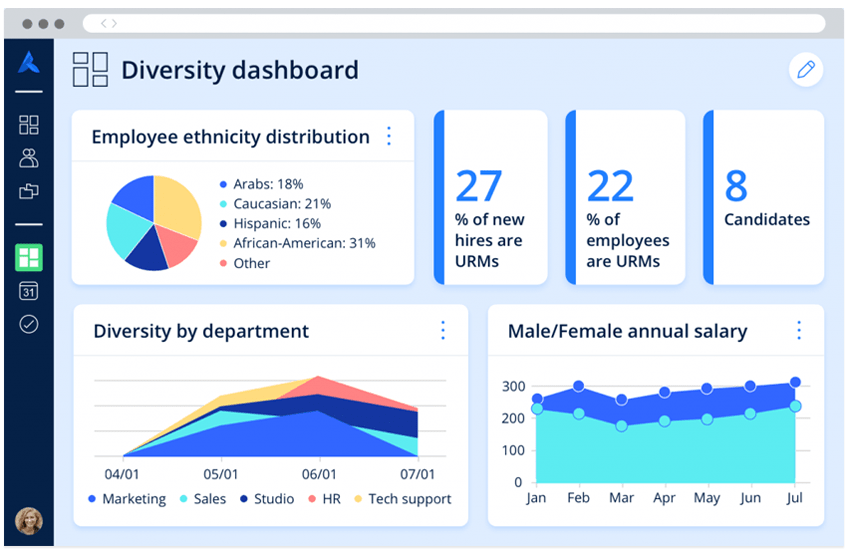Open the Male/Female annual salary options menu
The height and width of the screenshot is (553, 850).
coord(798,331)
